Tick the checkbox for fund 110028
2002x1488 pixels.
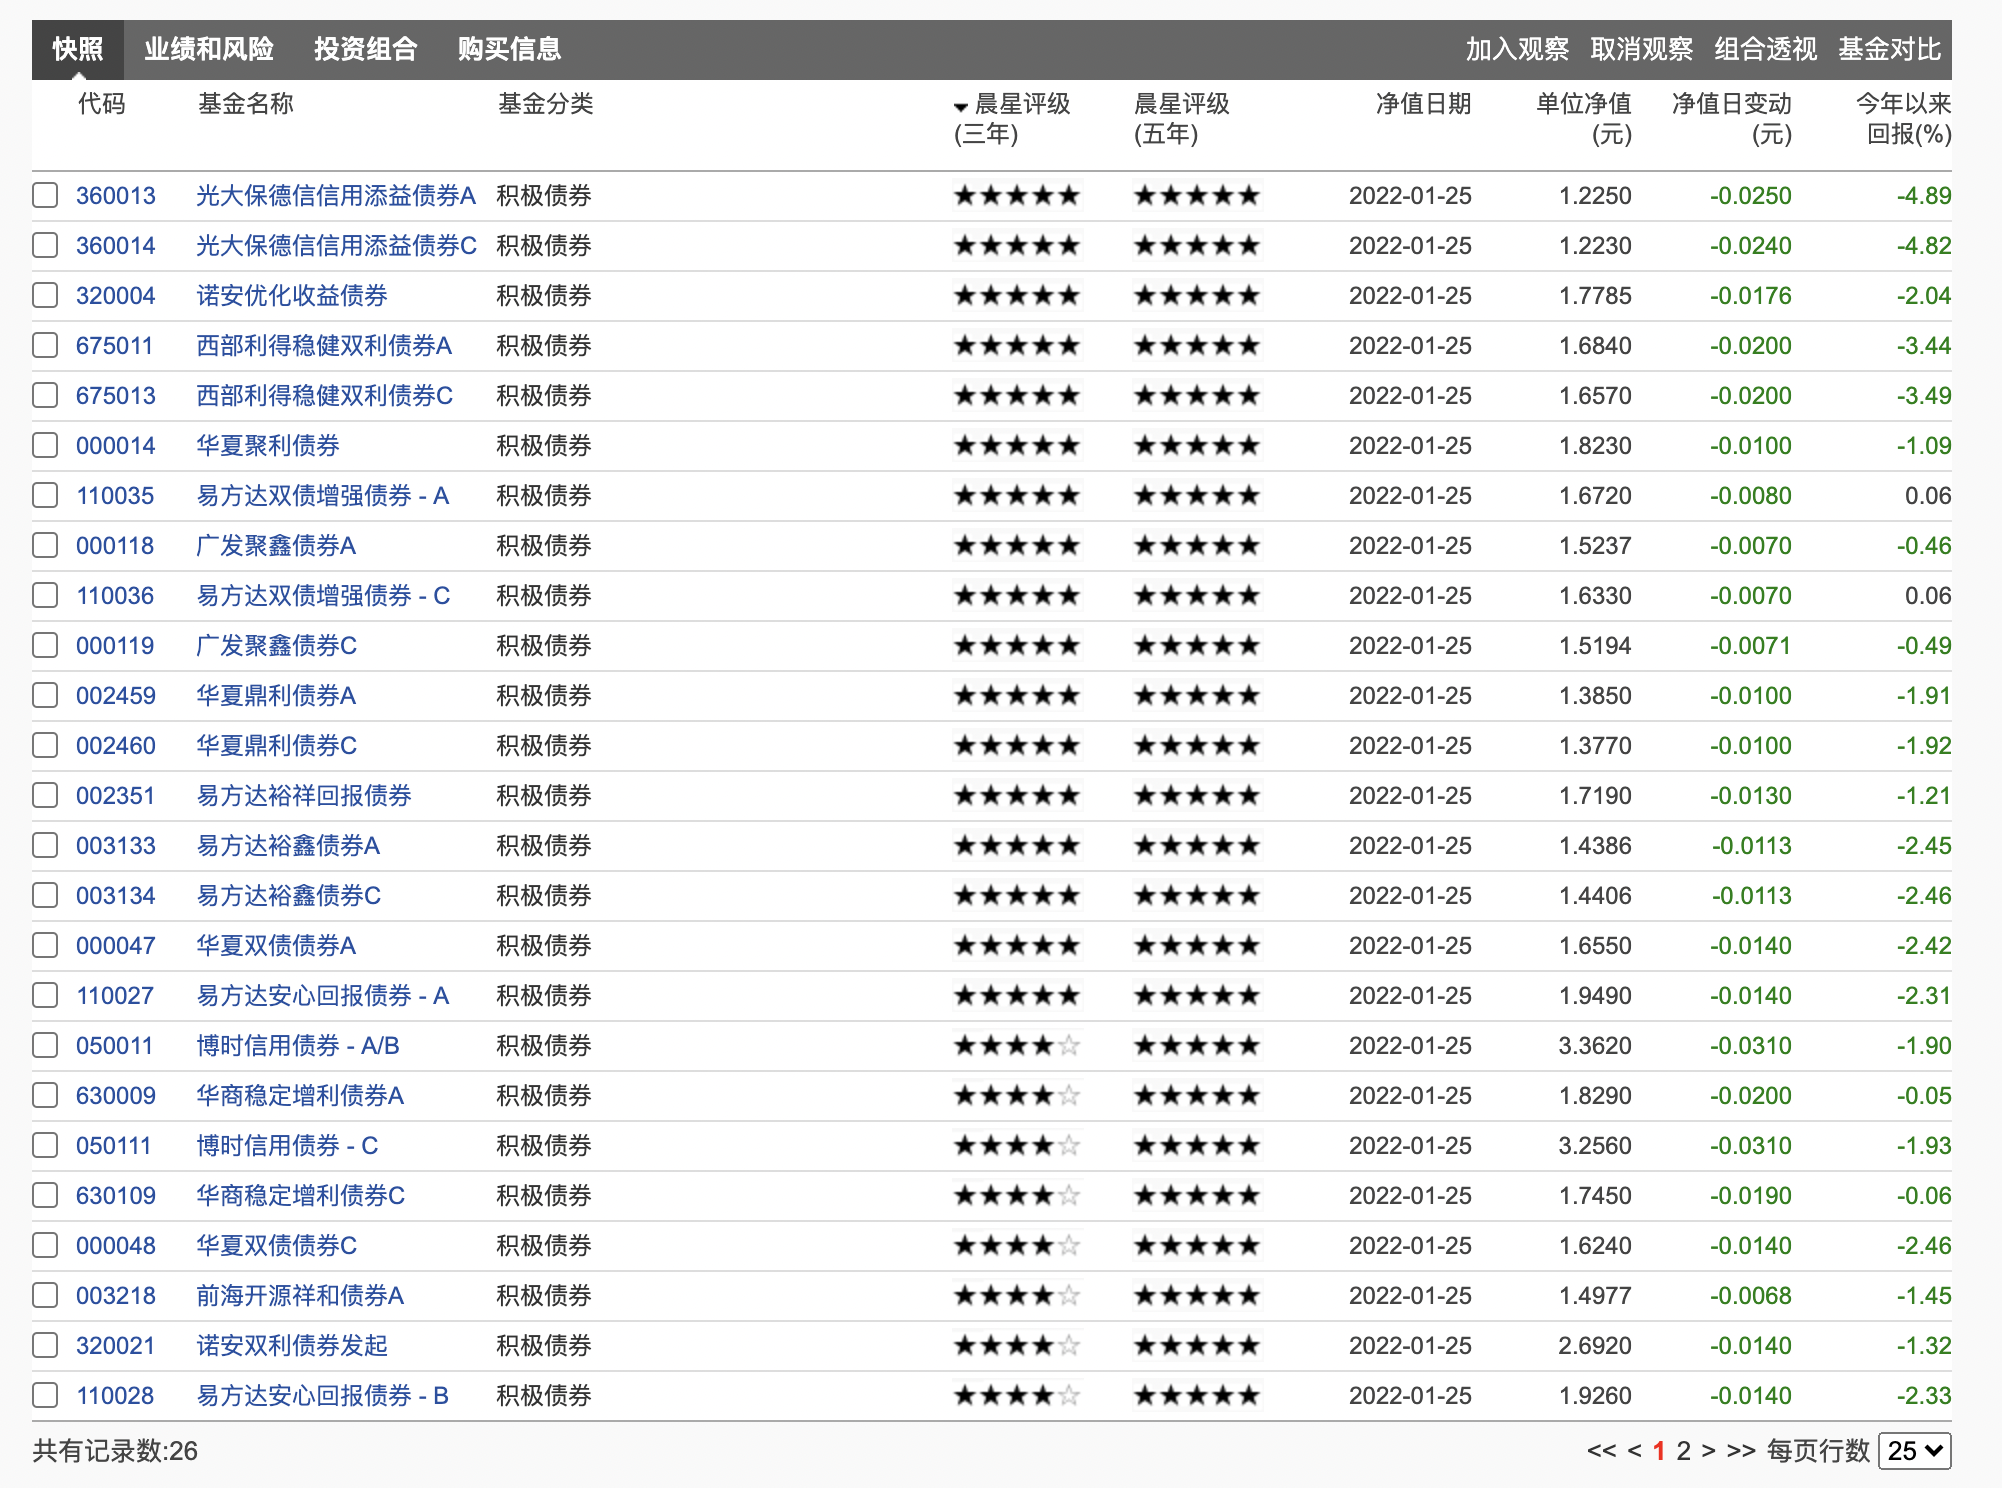(x=45, y=1395)
